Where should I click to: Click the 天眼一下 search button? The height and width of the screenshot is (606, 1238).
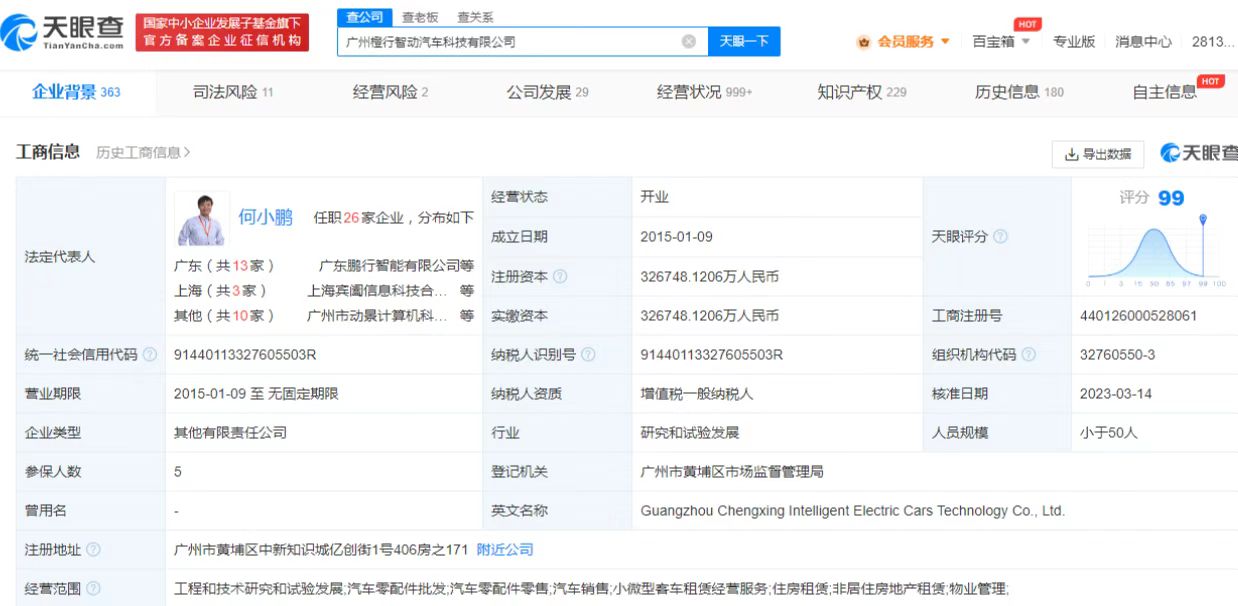point(744,41)
